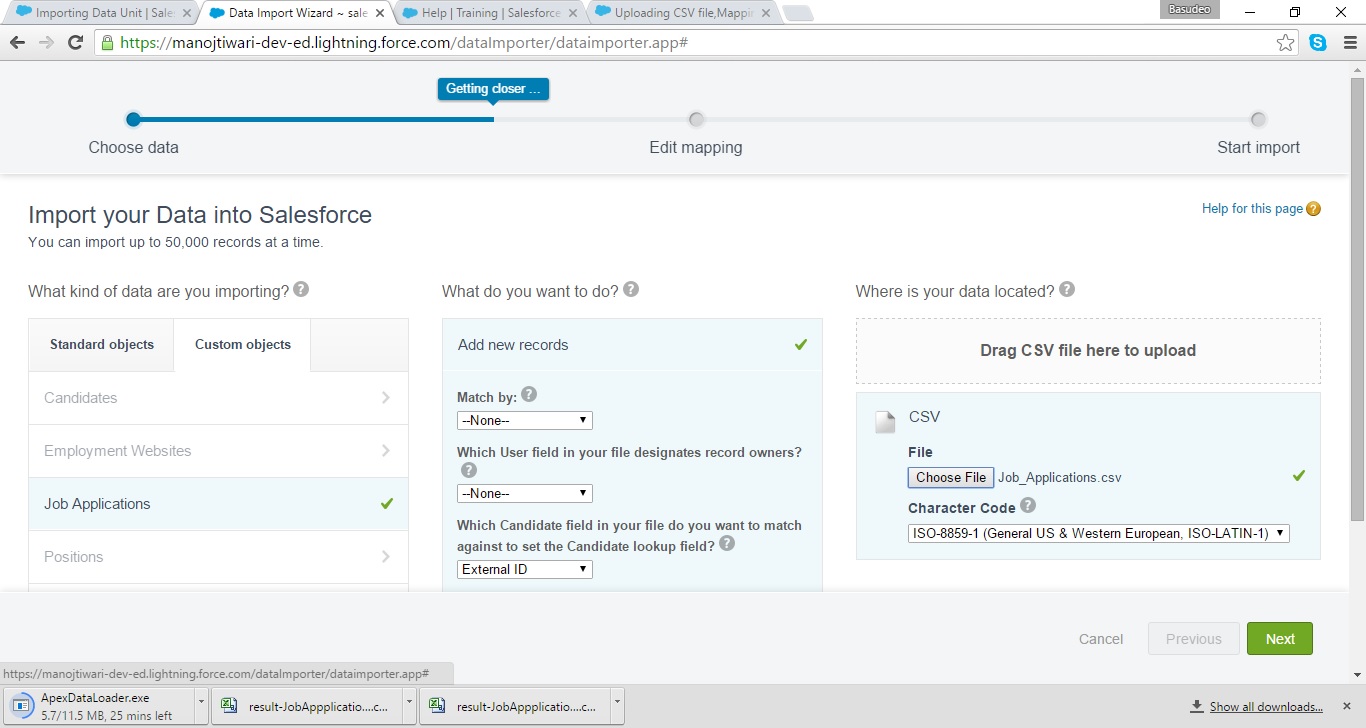Click the browser address bar
Screen dimensions: 1366x728
[695, 43]
